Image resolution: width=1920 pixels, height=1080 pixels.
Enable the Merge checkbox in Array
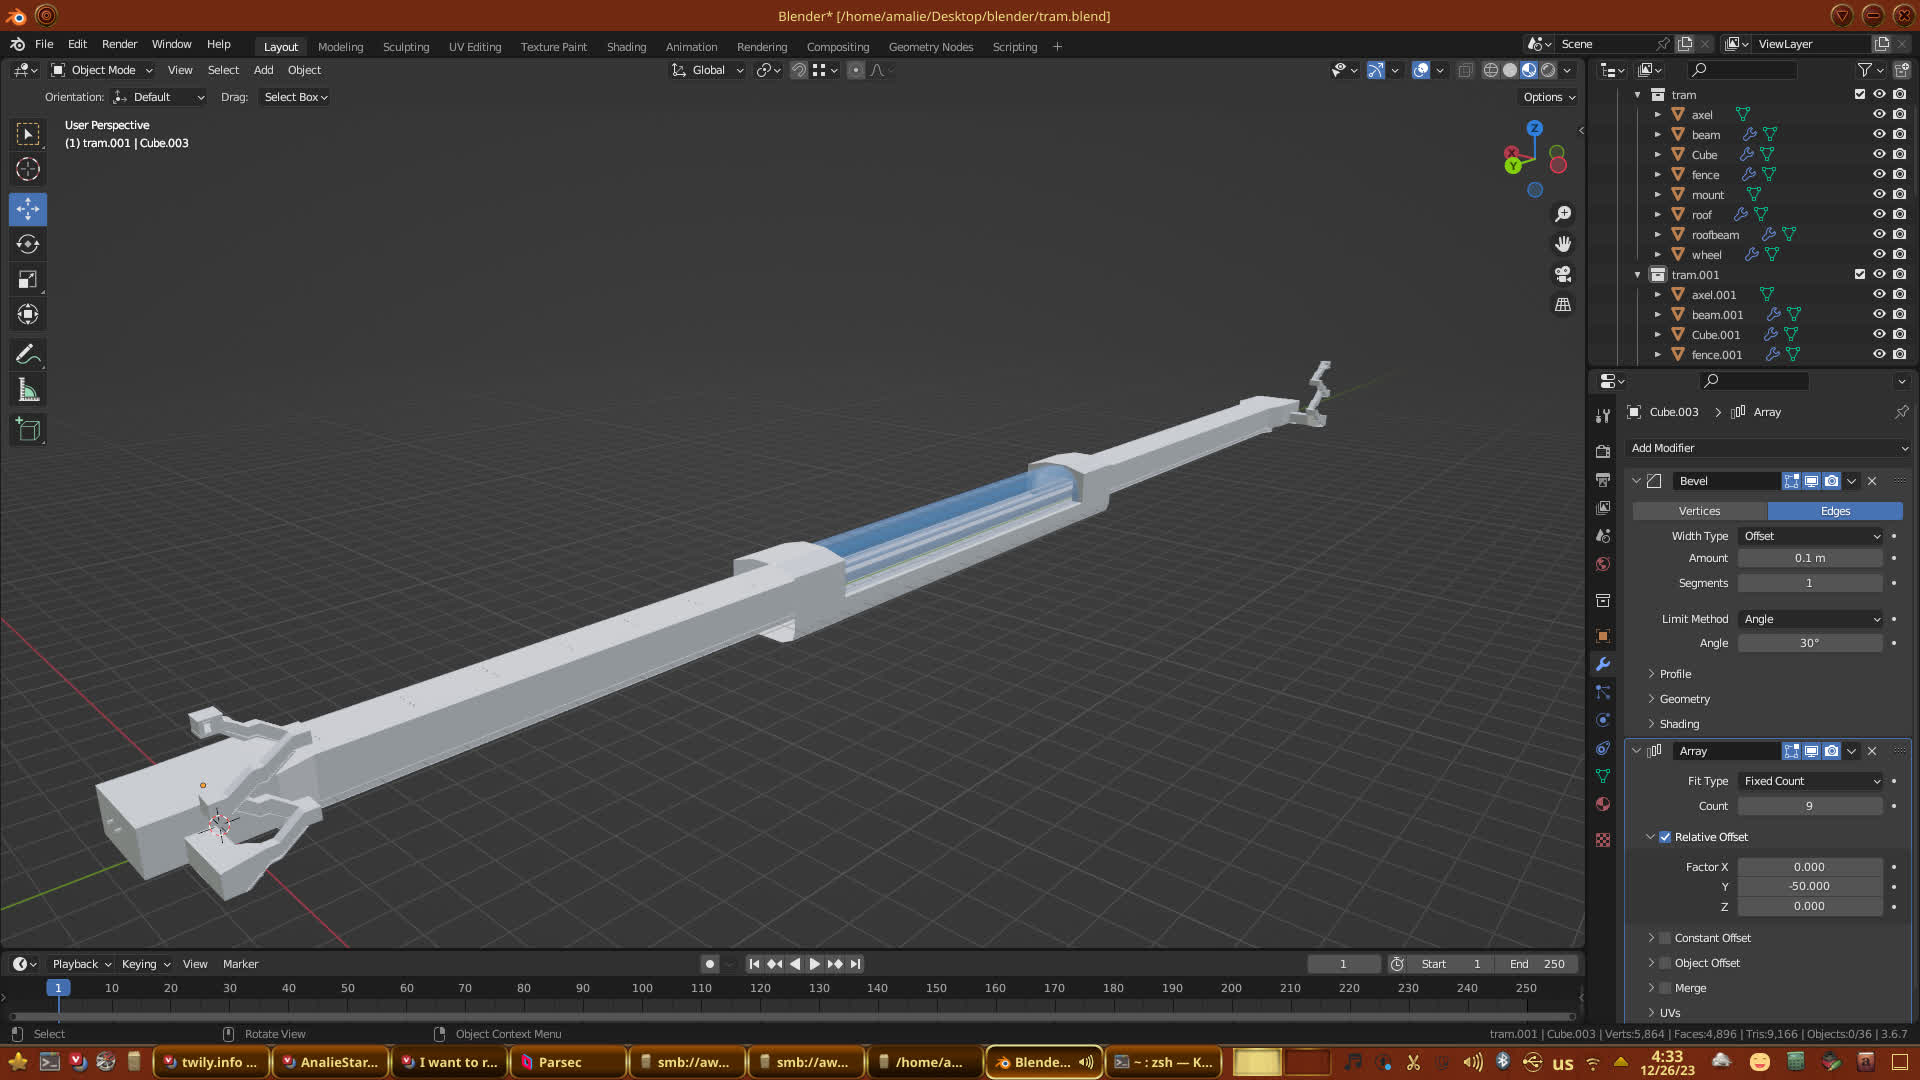(1665, 988)
